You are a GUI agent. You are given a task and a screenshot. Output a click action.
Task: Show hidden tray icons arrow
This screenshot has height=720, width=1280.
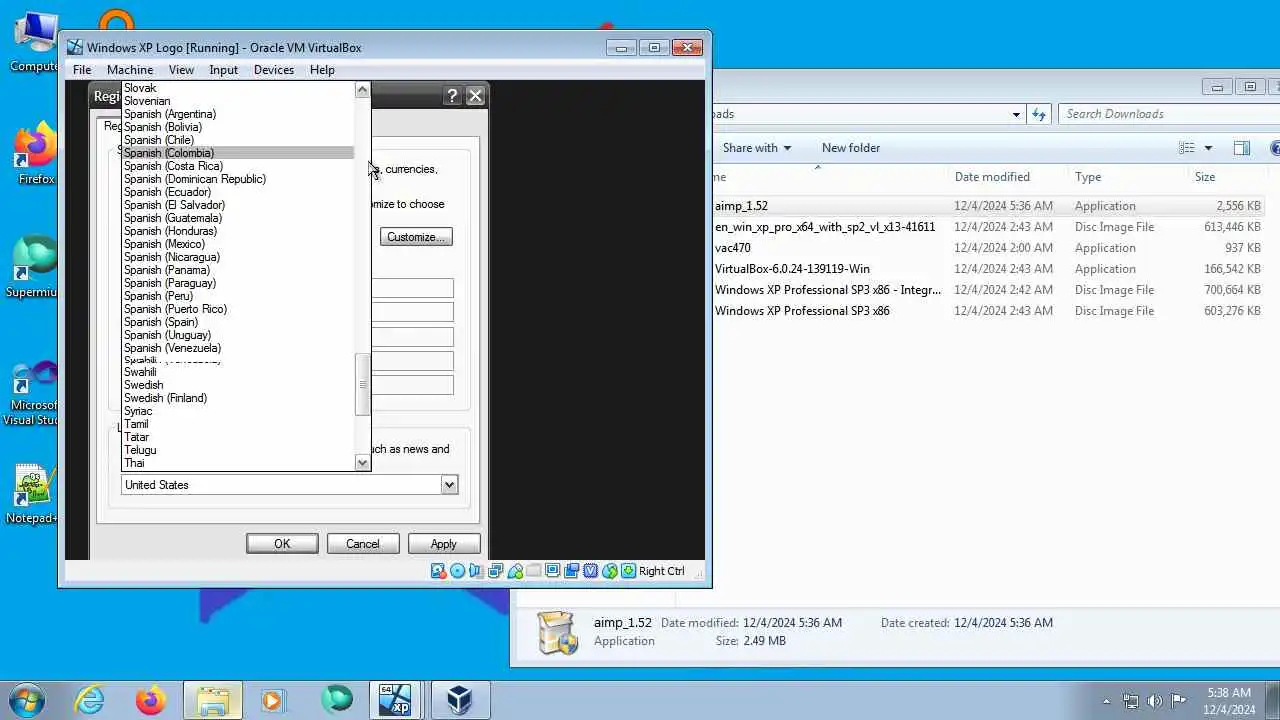[x=1106, y=701]
